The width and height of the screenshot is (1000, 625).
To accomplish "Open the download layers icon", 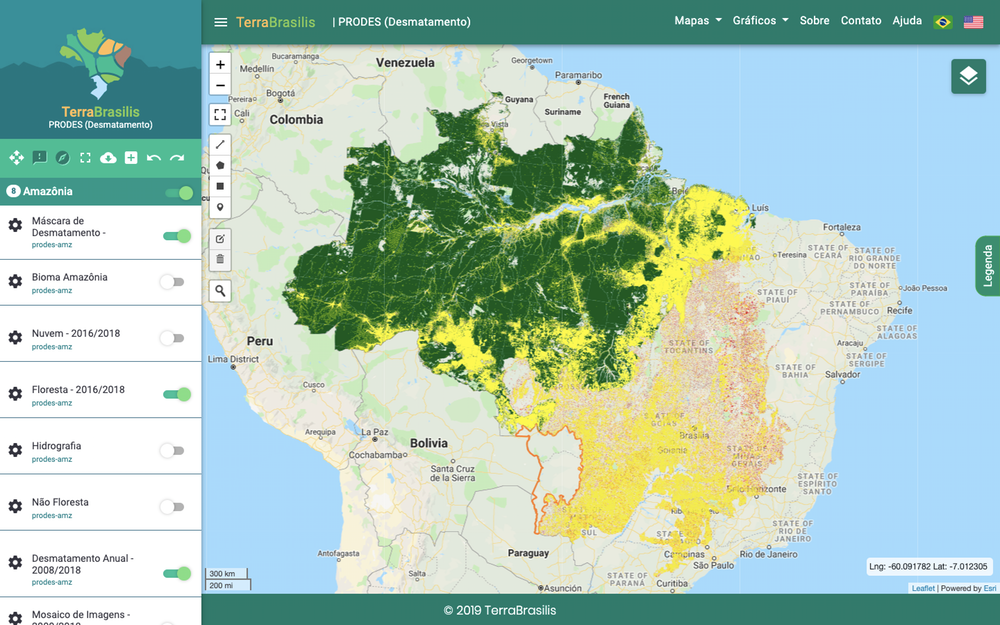I will (x=107, y=158).
